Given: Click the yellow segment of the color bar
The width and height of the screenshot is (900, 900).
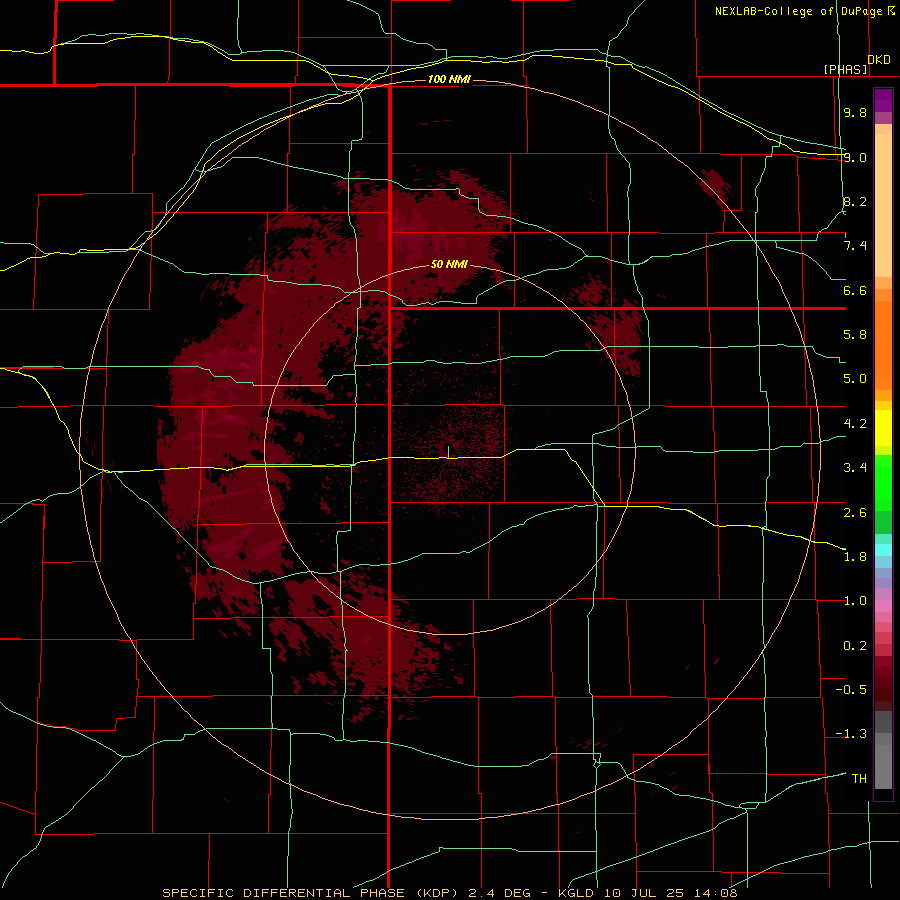Looking at the screenshot, I should [x=883, y=428].
